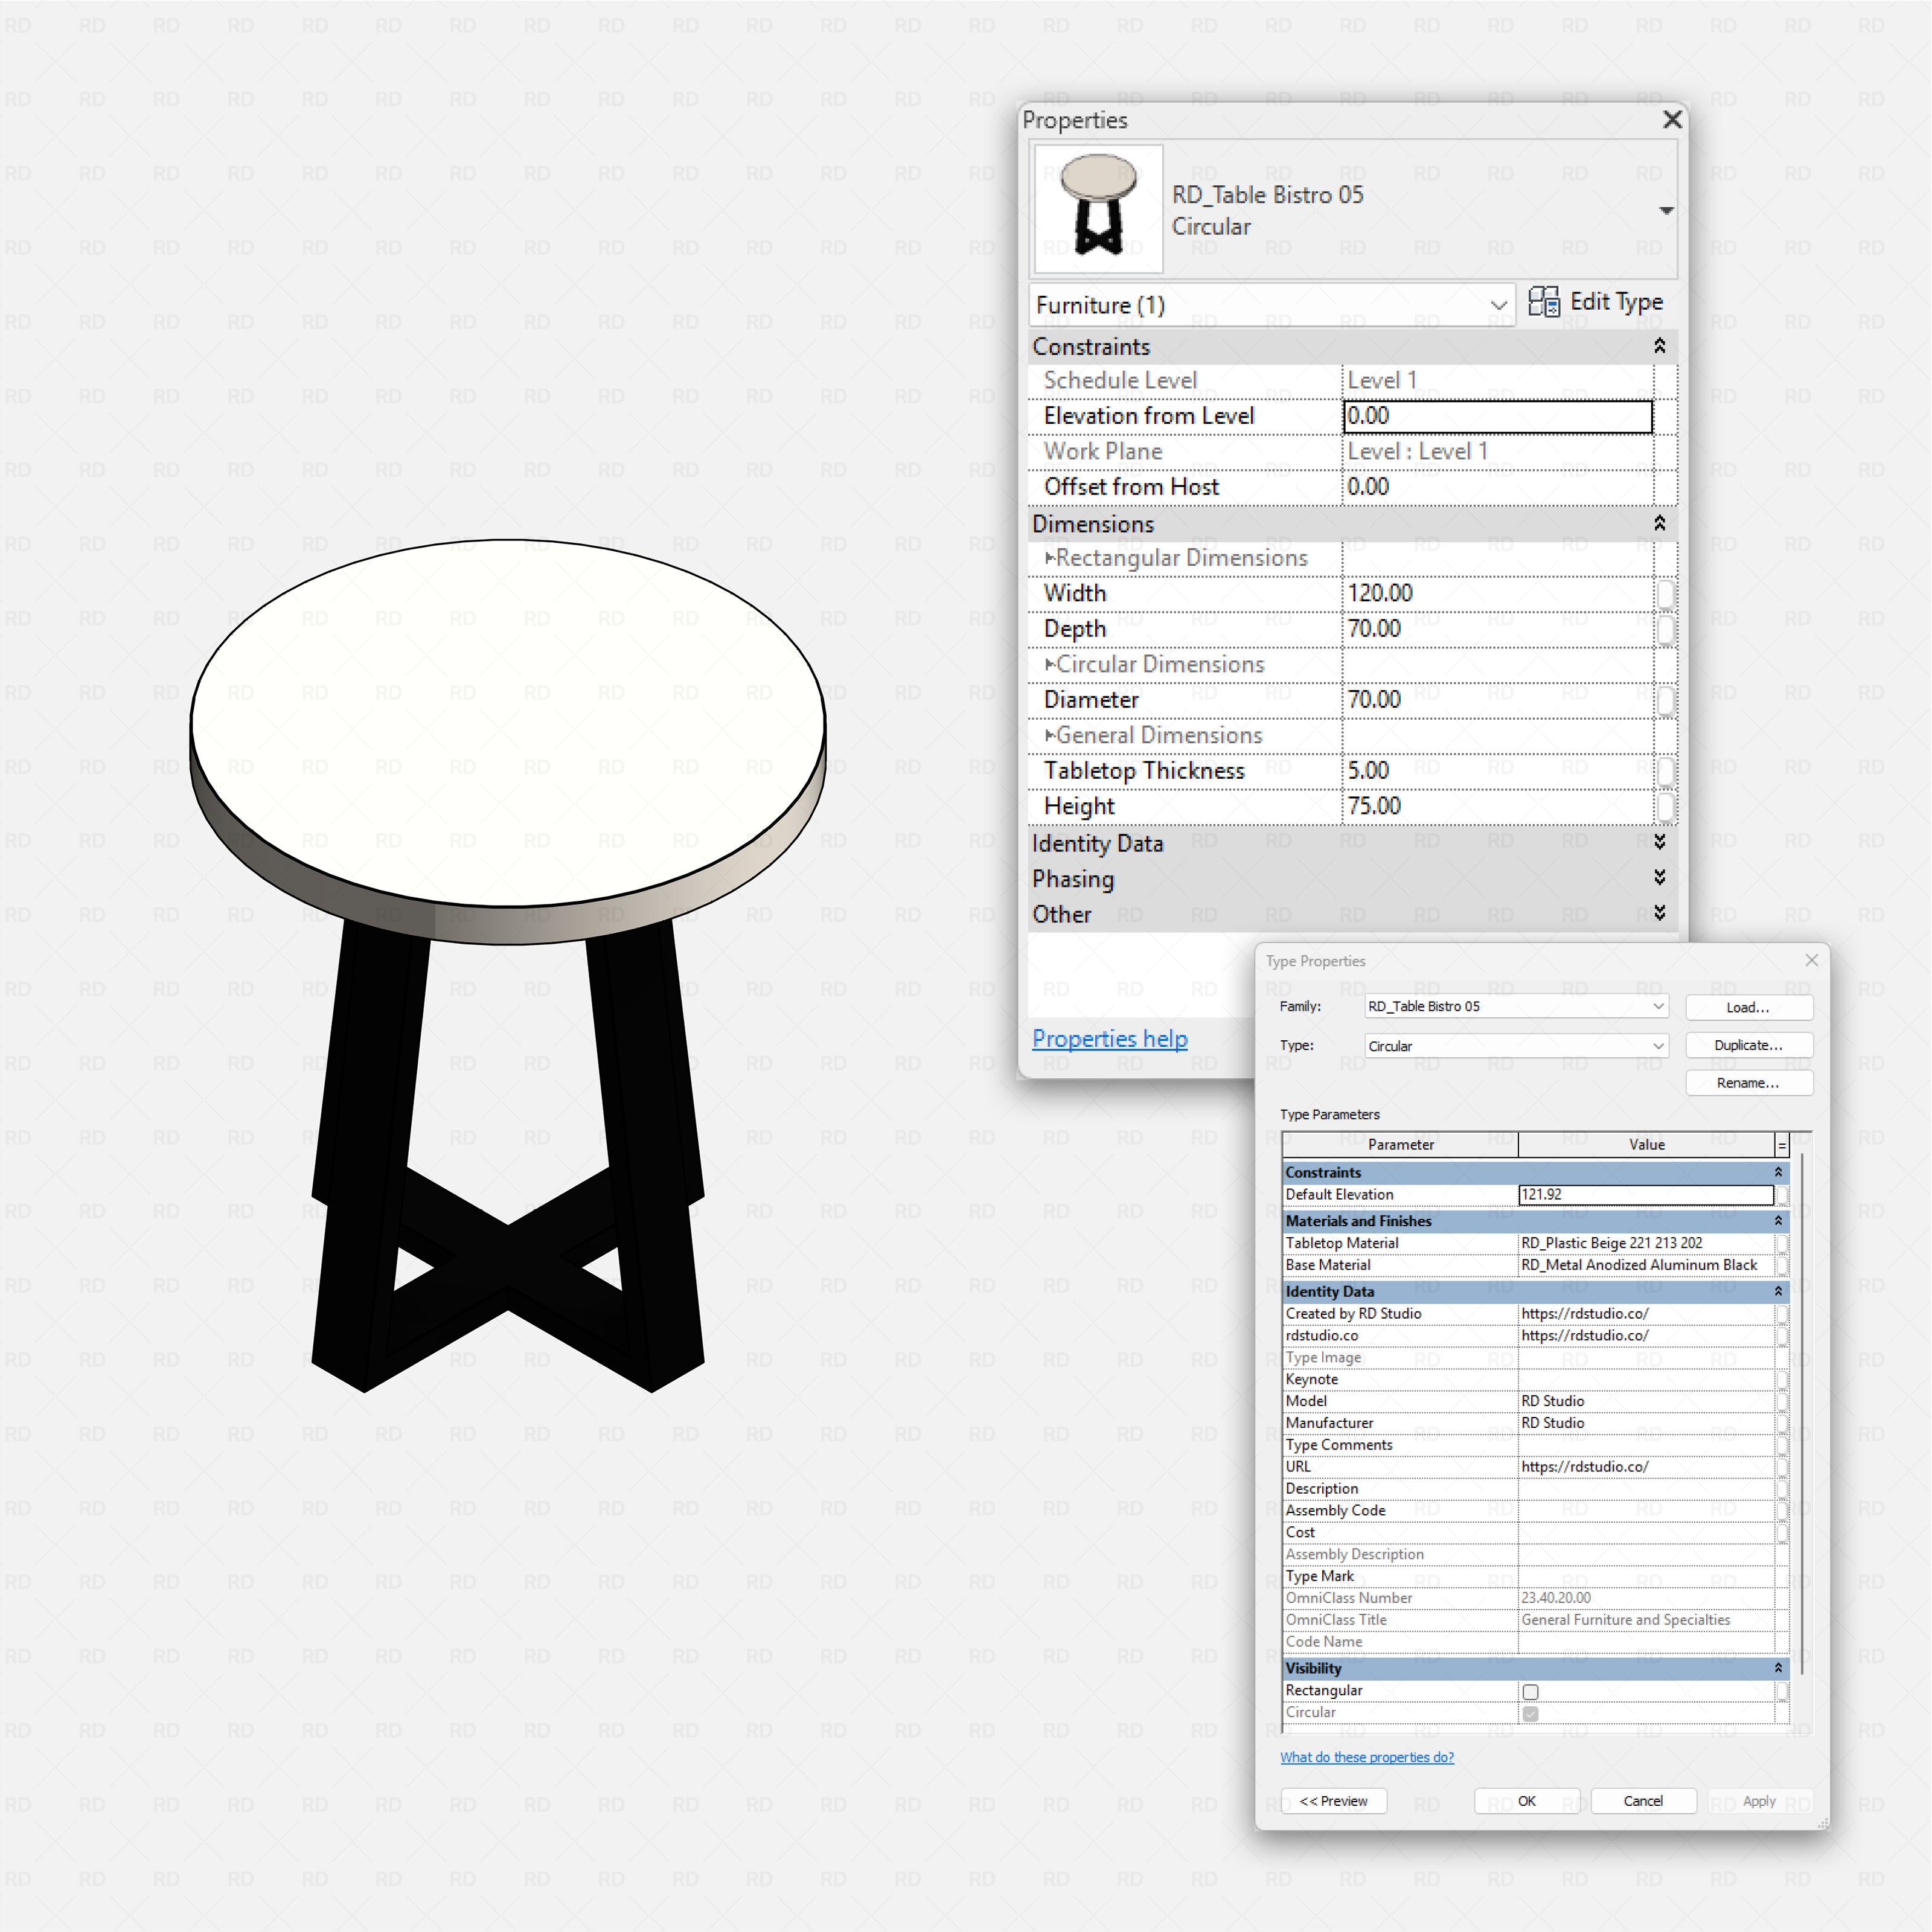Open the Type dropdown showing Circular
Screen dimensions: 1932x1932
(x=1516, y=1046)
